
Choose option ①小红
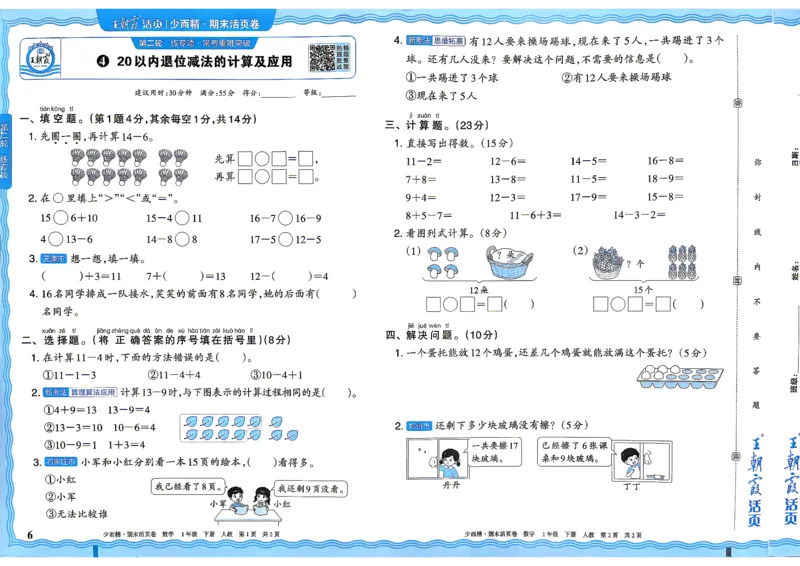60,479
